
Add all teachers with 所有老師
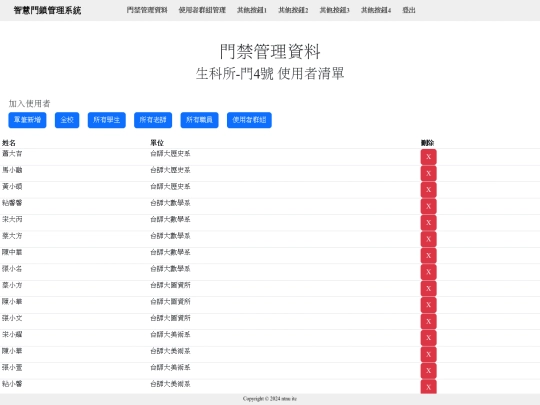pos(153,120)
